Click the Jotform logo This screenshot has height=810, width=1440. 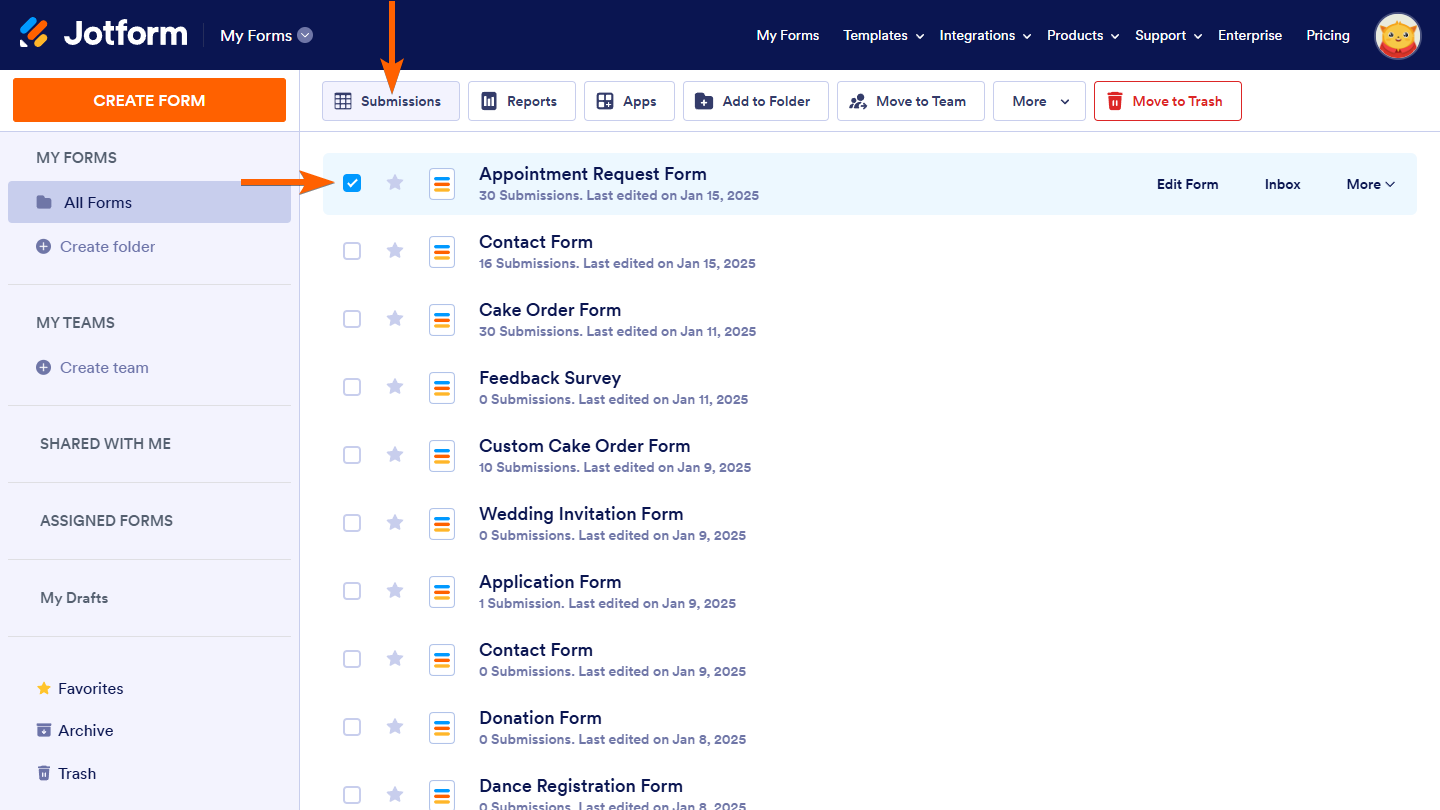[103, 34]
